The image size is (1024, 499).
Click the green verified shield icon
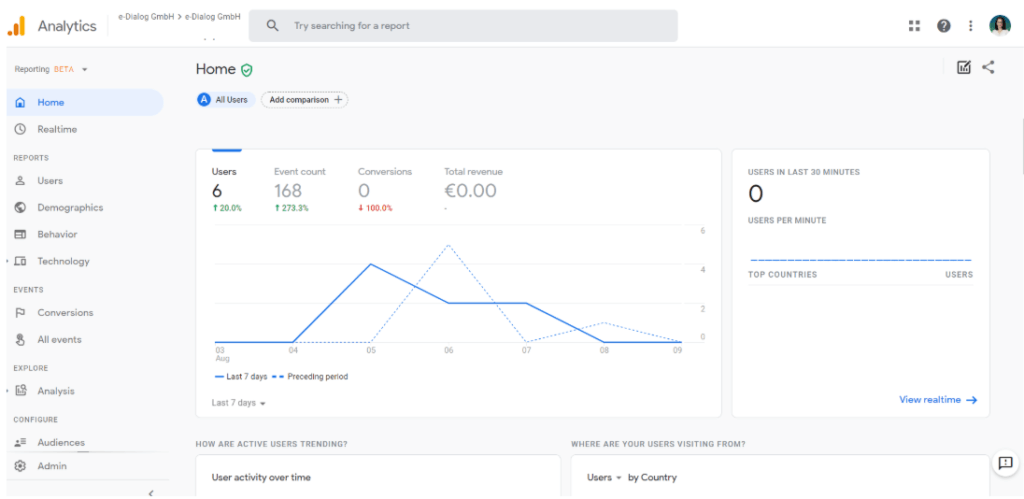(247, 70)
